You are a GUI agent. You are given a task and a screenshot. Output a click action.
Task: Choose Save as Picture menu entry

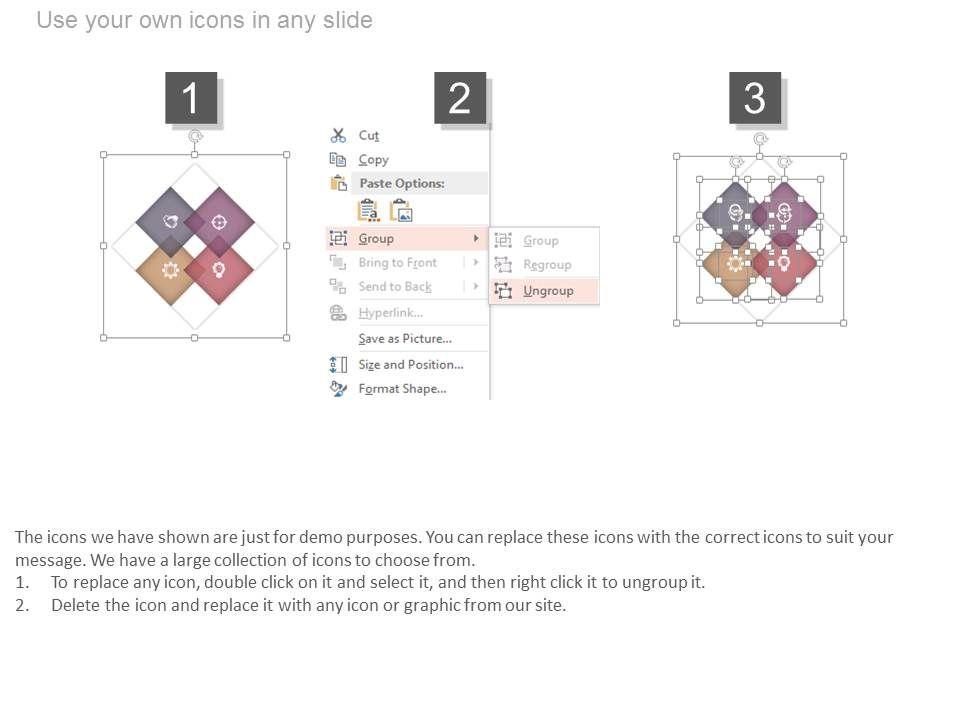(x=405, y=338)
